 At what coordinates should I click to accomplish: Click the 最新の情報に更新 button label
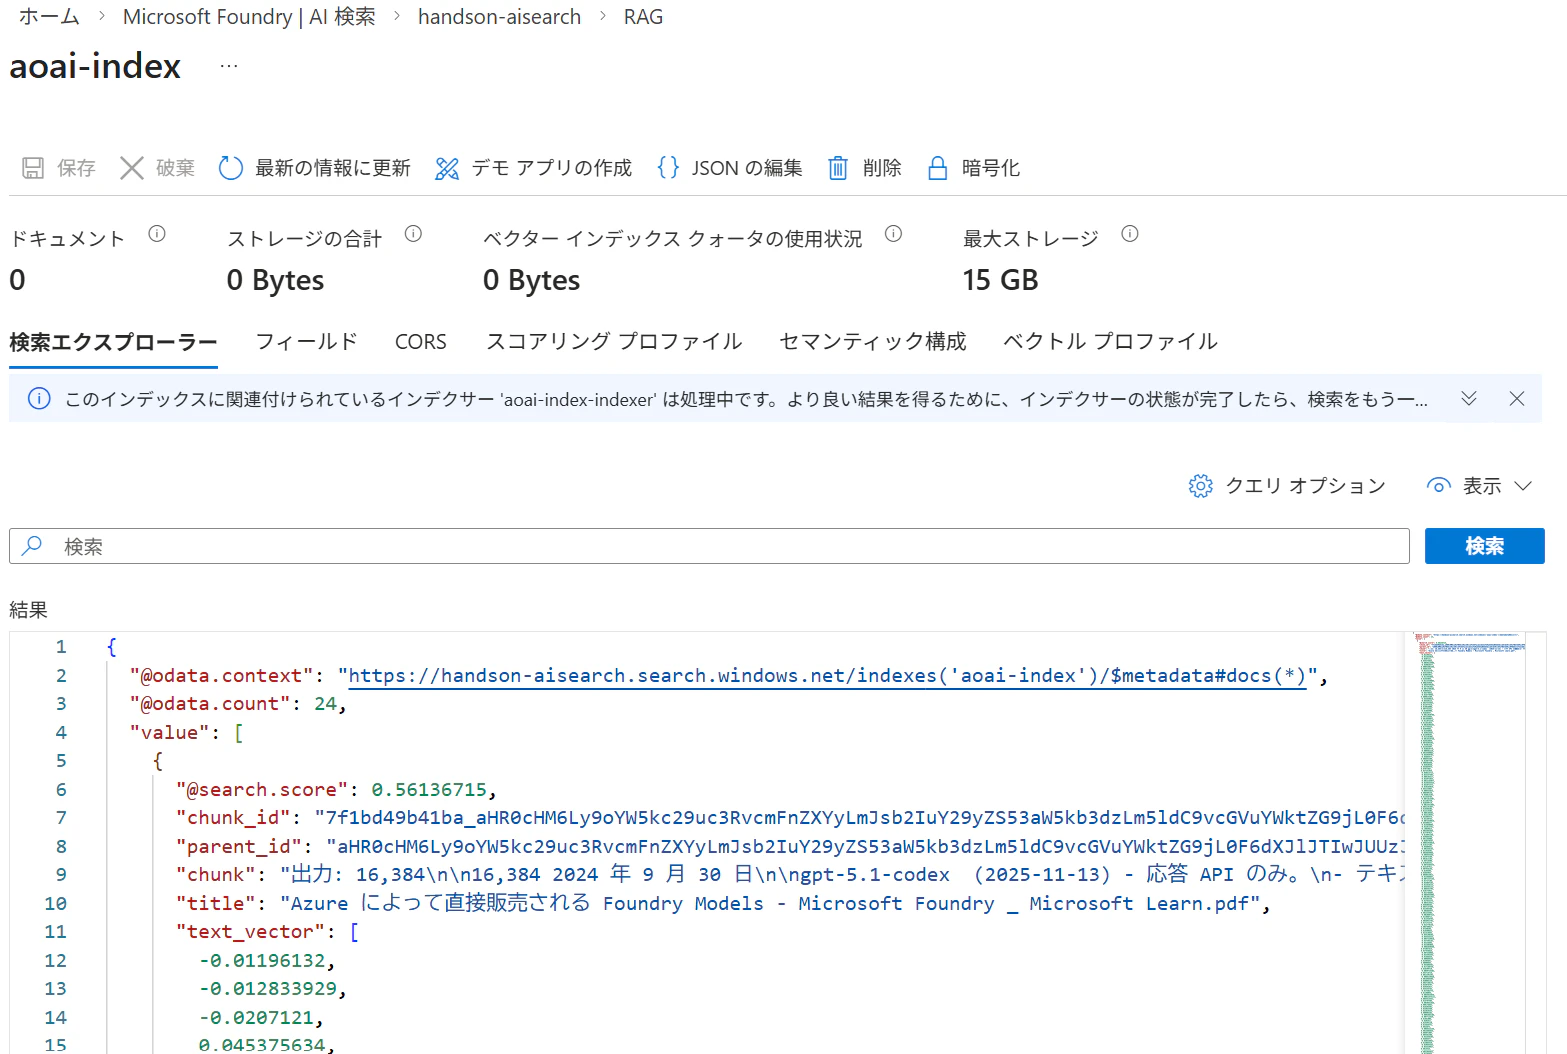[333, 168]
